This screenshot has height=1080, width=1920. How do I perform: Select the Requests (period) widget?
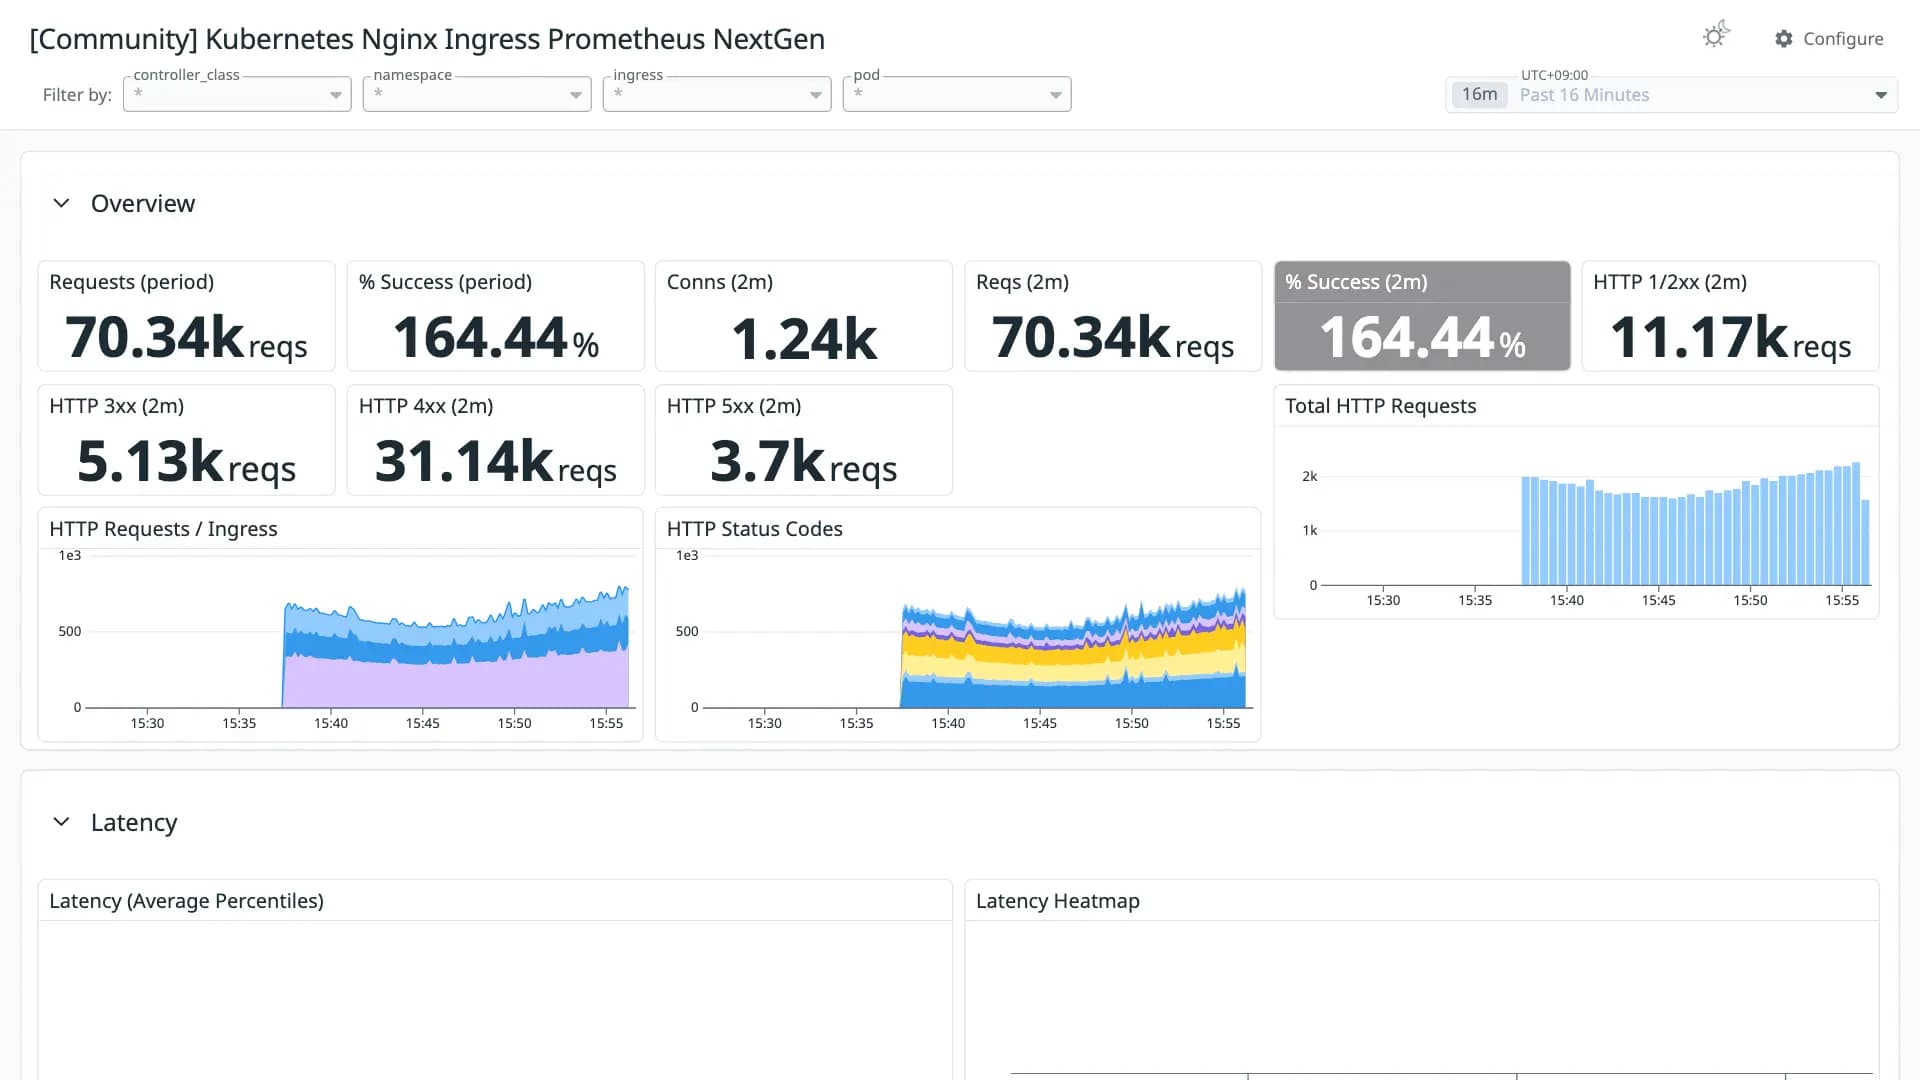click(x=187, y=316)
